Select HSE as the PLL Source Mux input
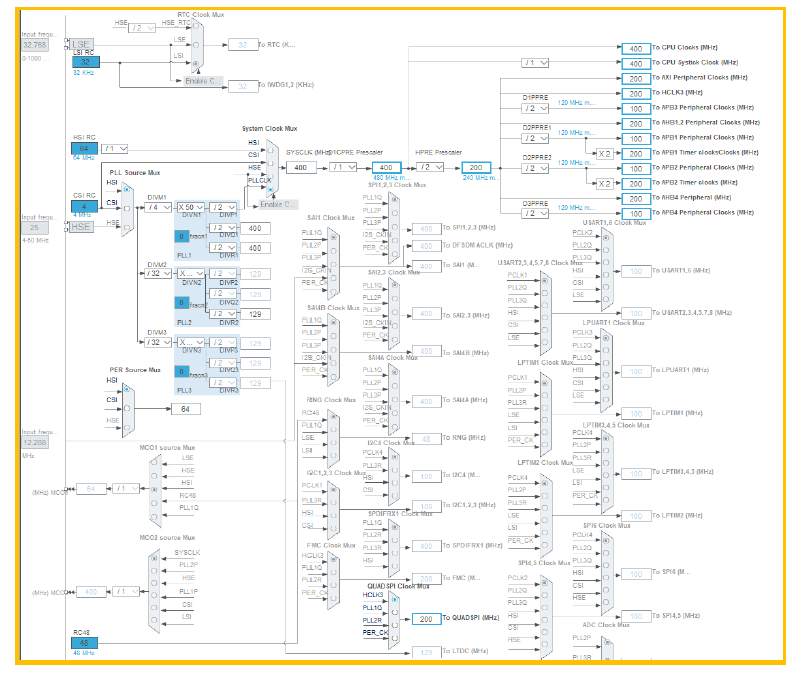Image resolution: width=805 pixels, height=678 pixels. [128, 228]
